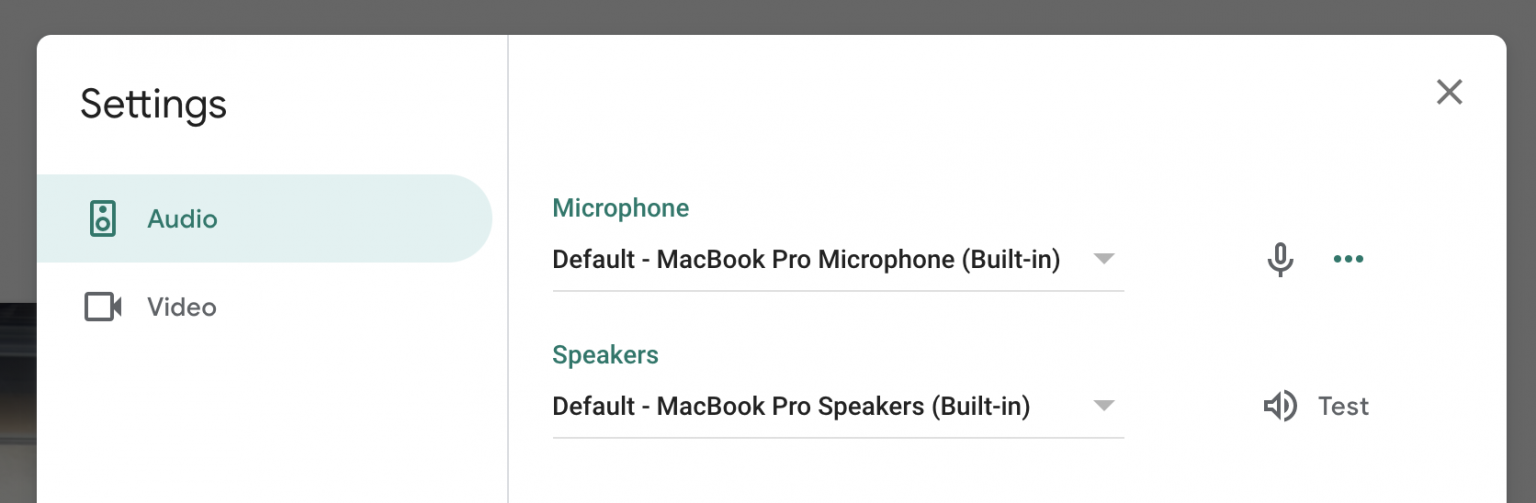Switch to the Video settings tab label
1536x503 pixels.
182,307
